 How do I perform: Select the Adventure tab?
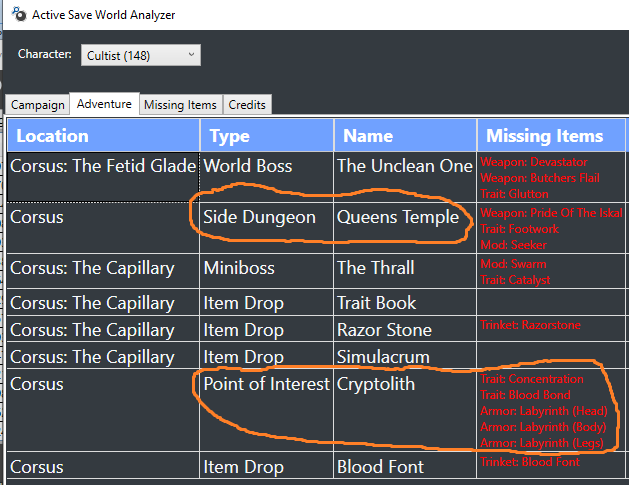(104, 104)
